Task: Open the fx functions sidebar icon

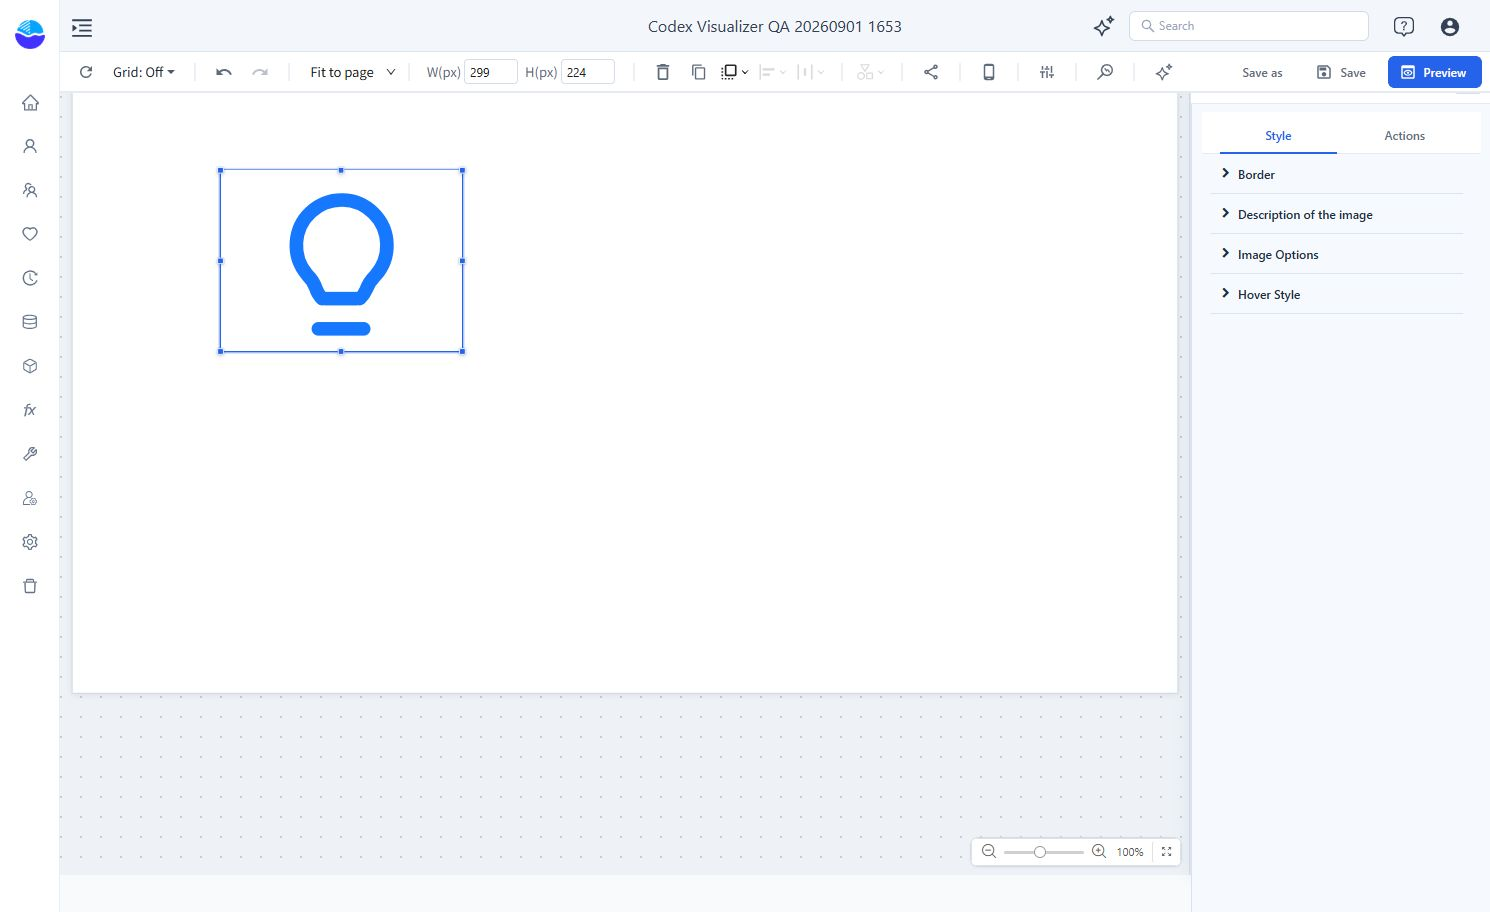Action: click(30, 410)
